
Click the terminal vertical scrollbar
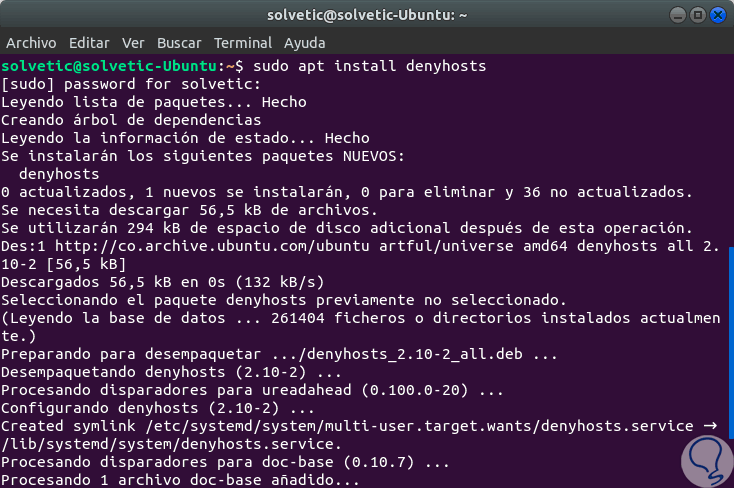pos(731,342)
